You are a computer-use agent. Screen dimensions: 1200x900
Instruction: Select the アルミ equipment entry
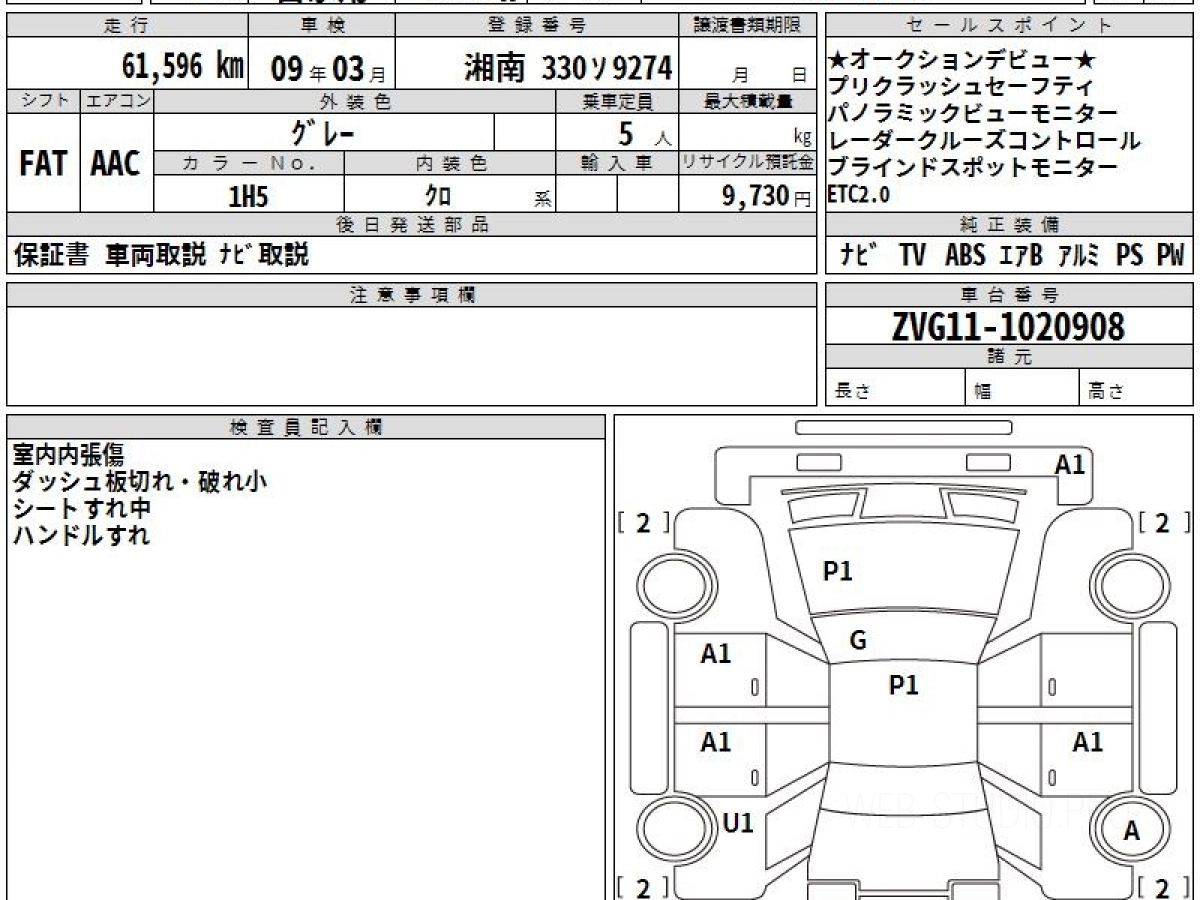click(1080, 256)
